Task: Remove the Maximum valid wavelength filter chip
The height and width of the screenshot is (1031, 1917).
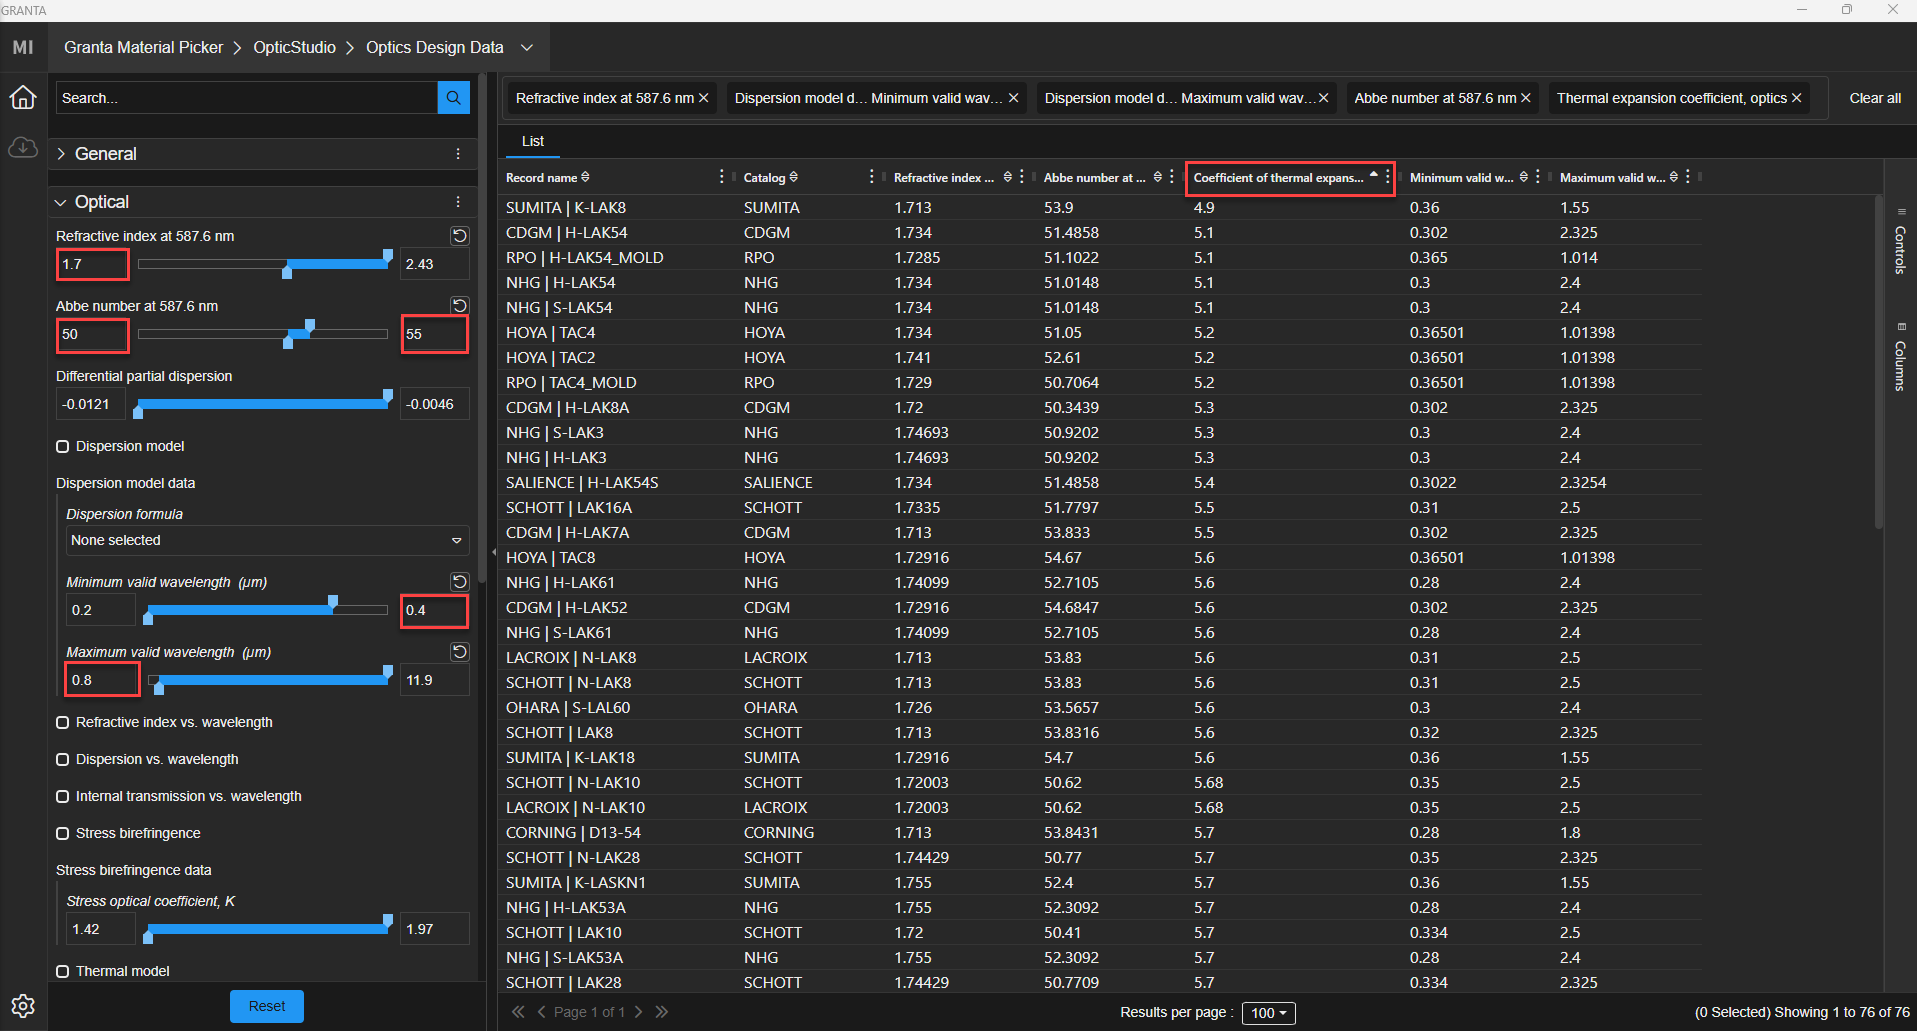Action: coord(1324,98)
